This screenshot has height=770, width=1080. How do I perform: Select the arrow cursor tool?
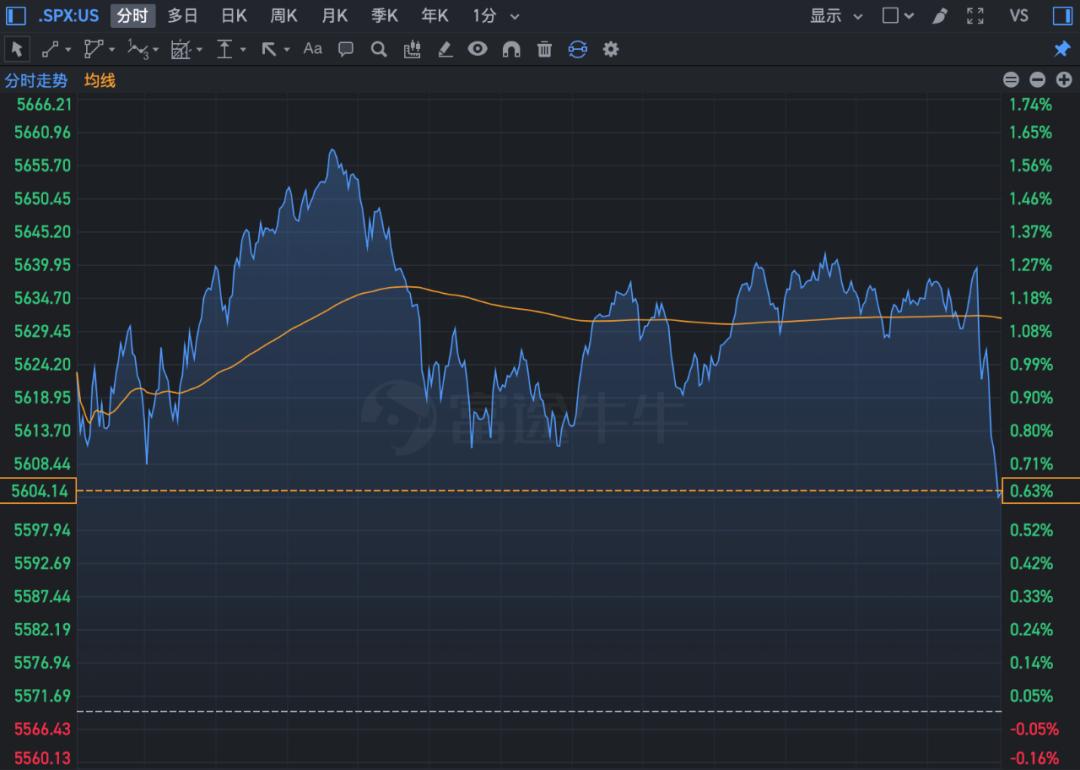tap(16, 49)
